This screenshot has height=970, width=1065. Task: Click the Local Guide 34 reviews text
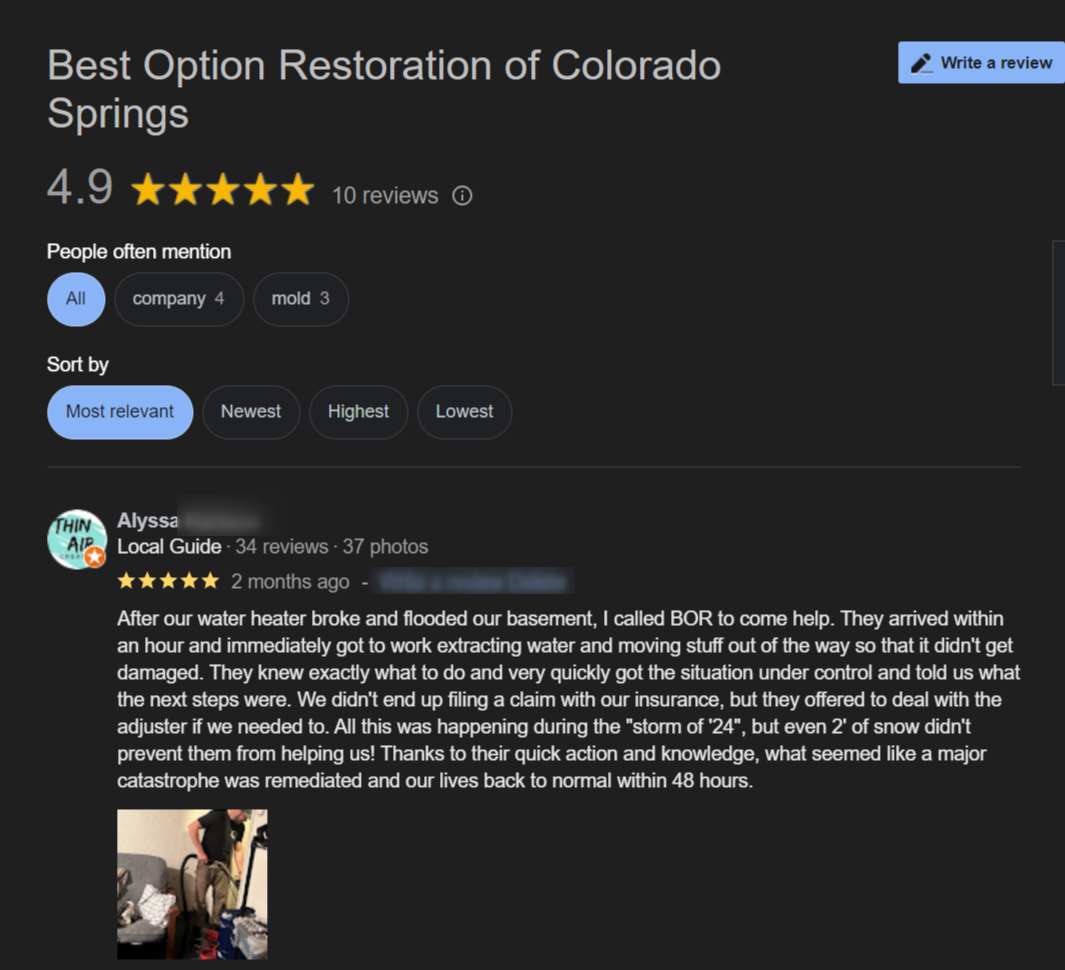tap(222, 547)
